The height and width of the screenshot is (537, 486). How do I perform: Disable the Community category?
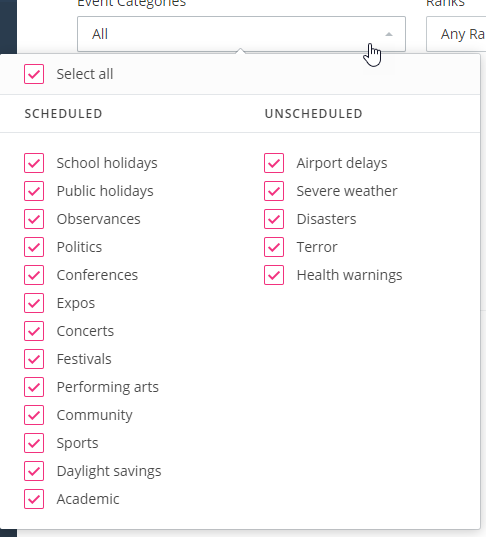click(x=34, y=415)
